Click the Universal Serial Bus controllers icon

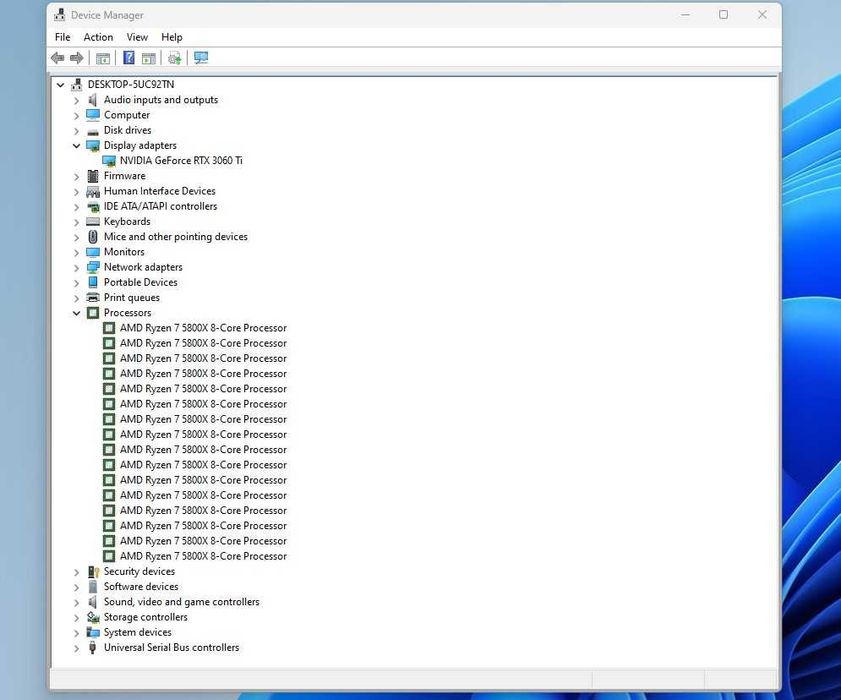click(x=93, y=647)
